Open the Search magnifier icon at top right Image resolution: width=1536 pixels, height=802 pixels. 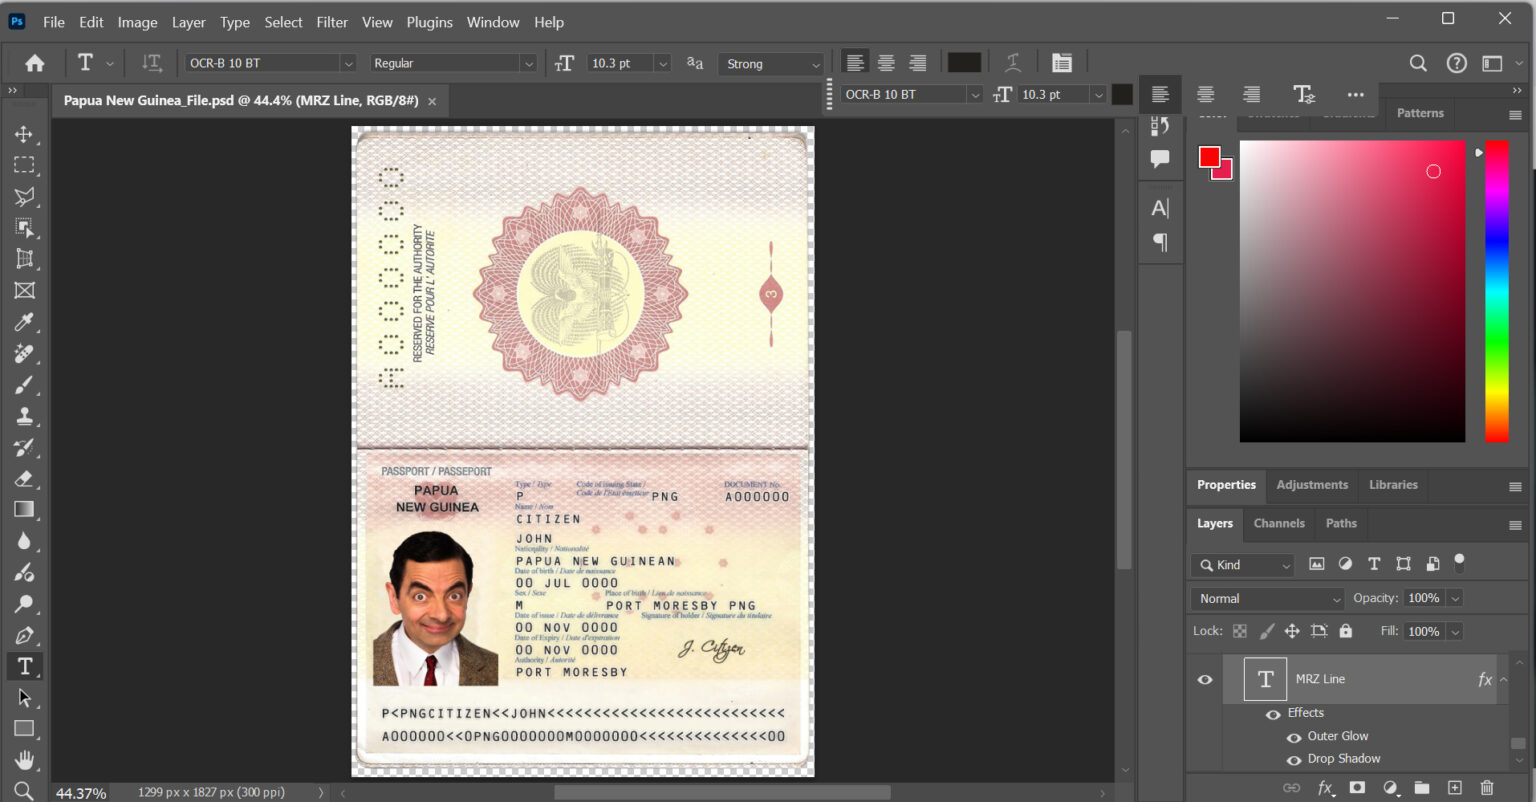(x=1418, y=63)
